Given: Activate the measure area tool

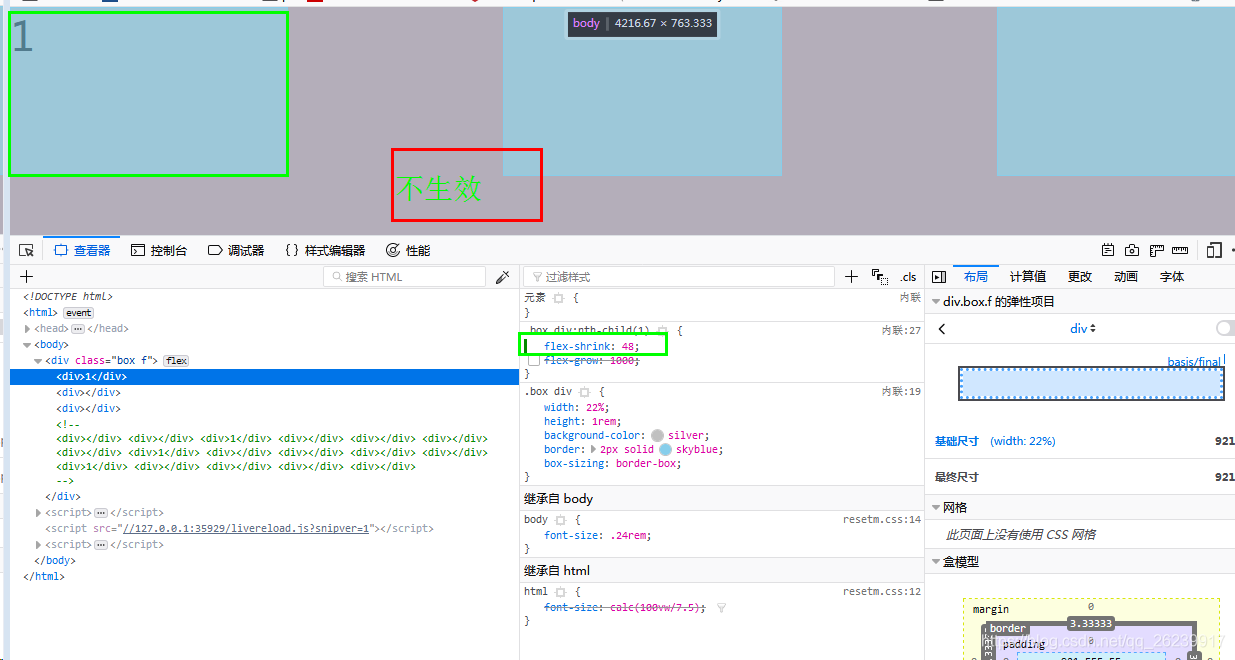Looking at the screenshot, I should click(1180, 251).
